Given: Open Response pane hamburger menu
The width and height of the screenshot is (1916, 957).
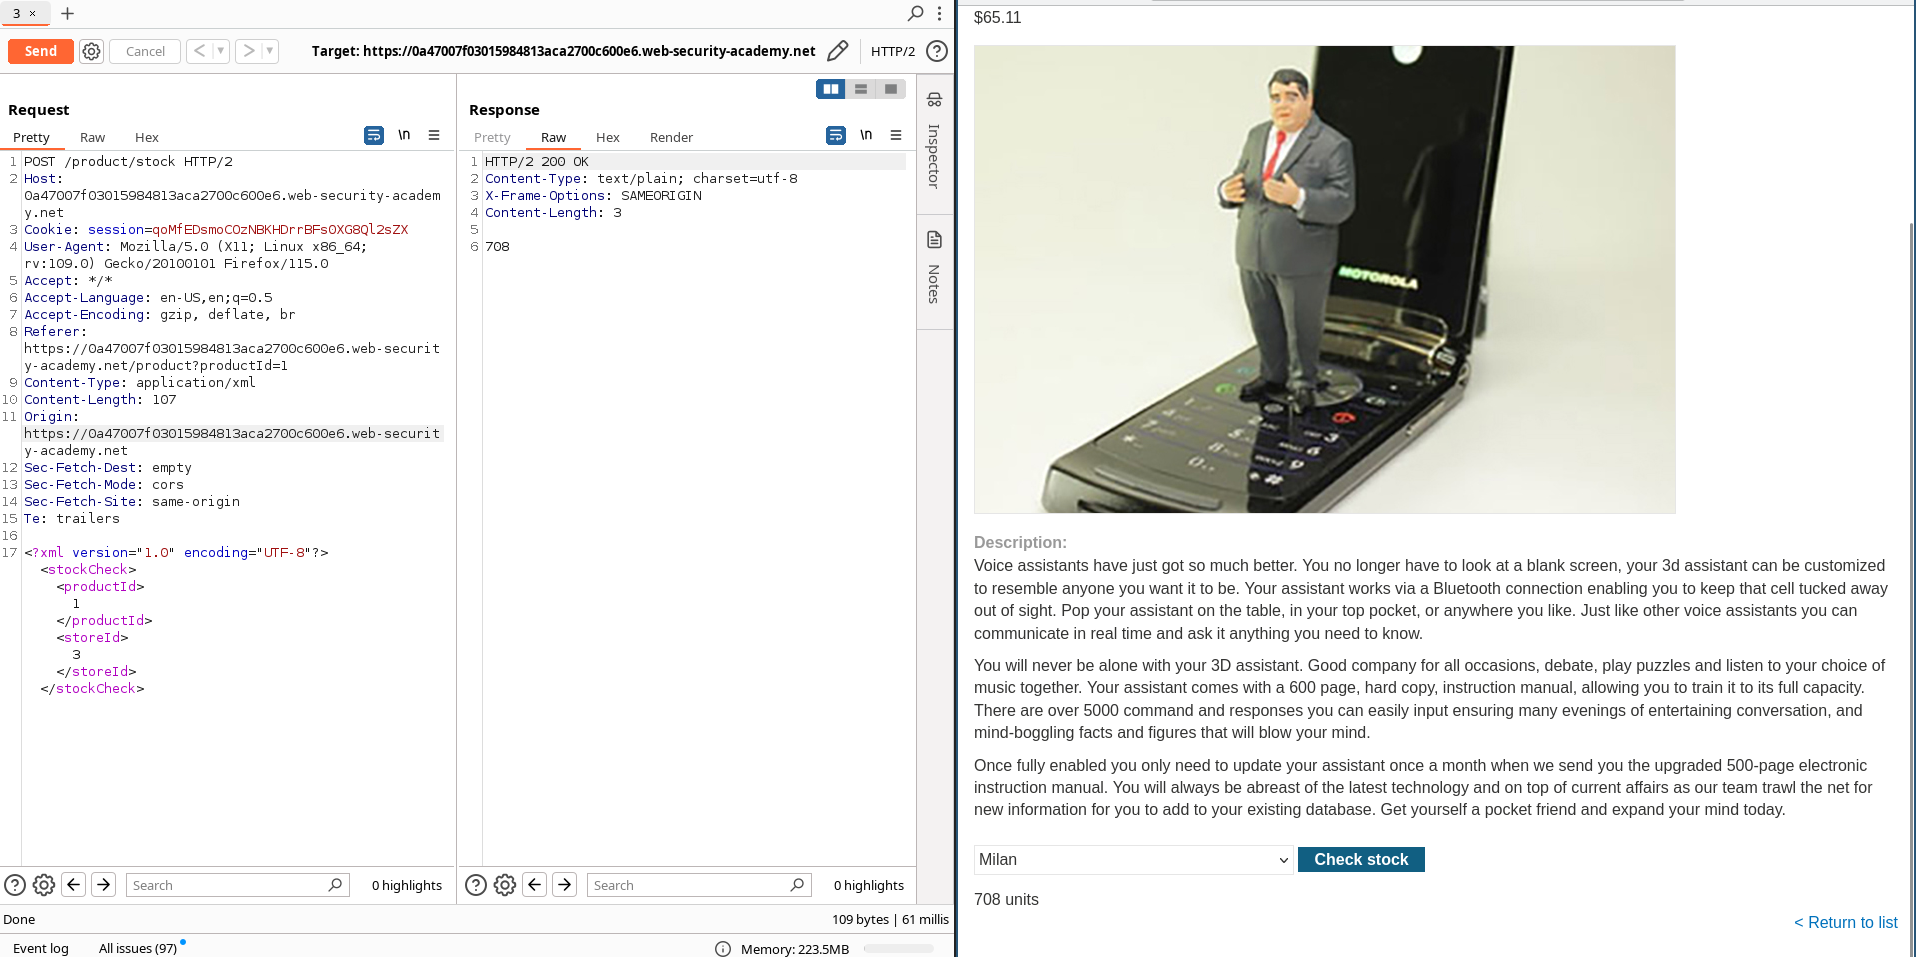Looking at the screenshot, I should click(896, 135).
